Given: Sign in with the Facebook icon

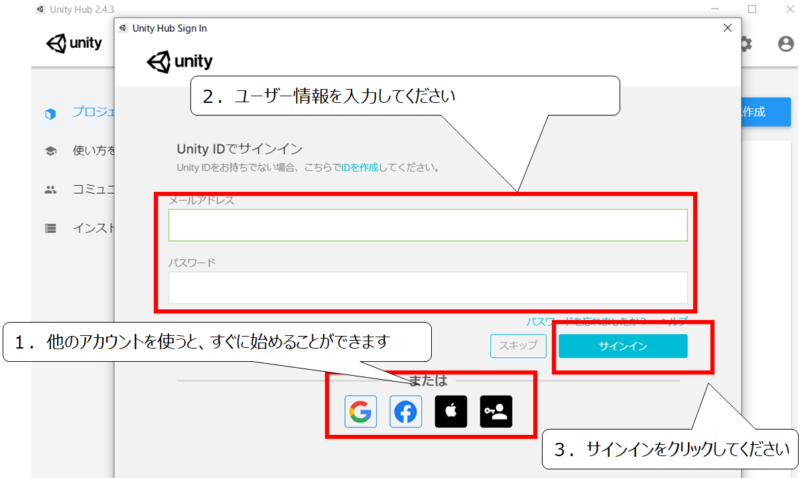Looking at the screenshot, I should click(x=406, y=411).
